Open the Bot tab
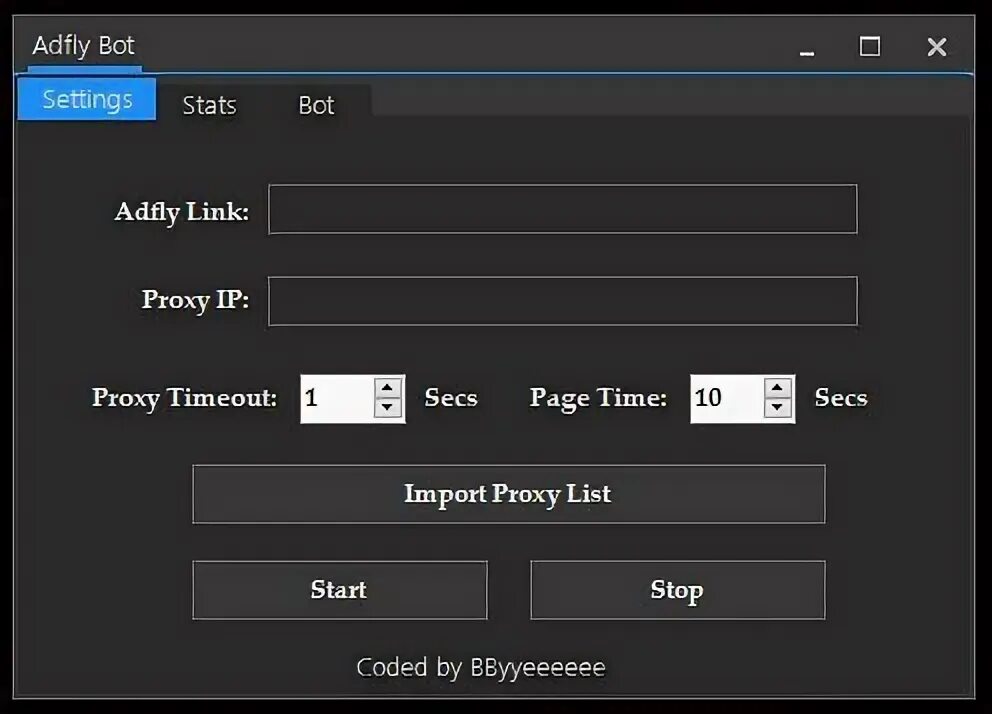The height and width of the screenshot is (714, 992). pos(316,105)
